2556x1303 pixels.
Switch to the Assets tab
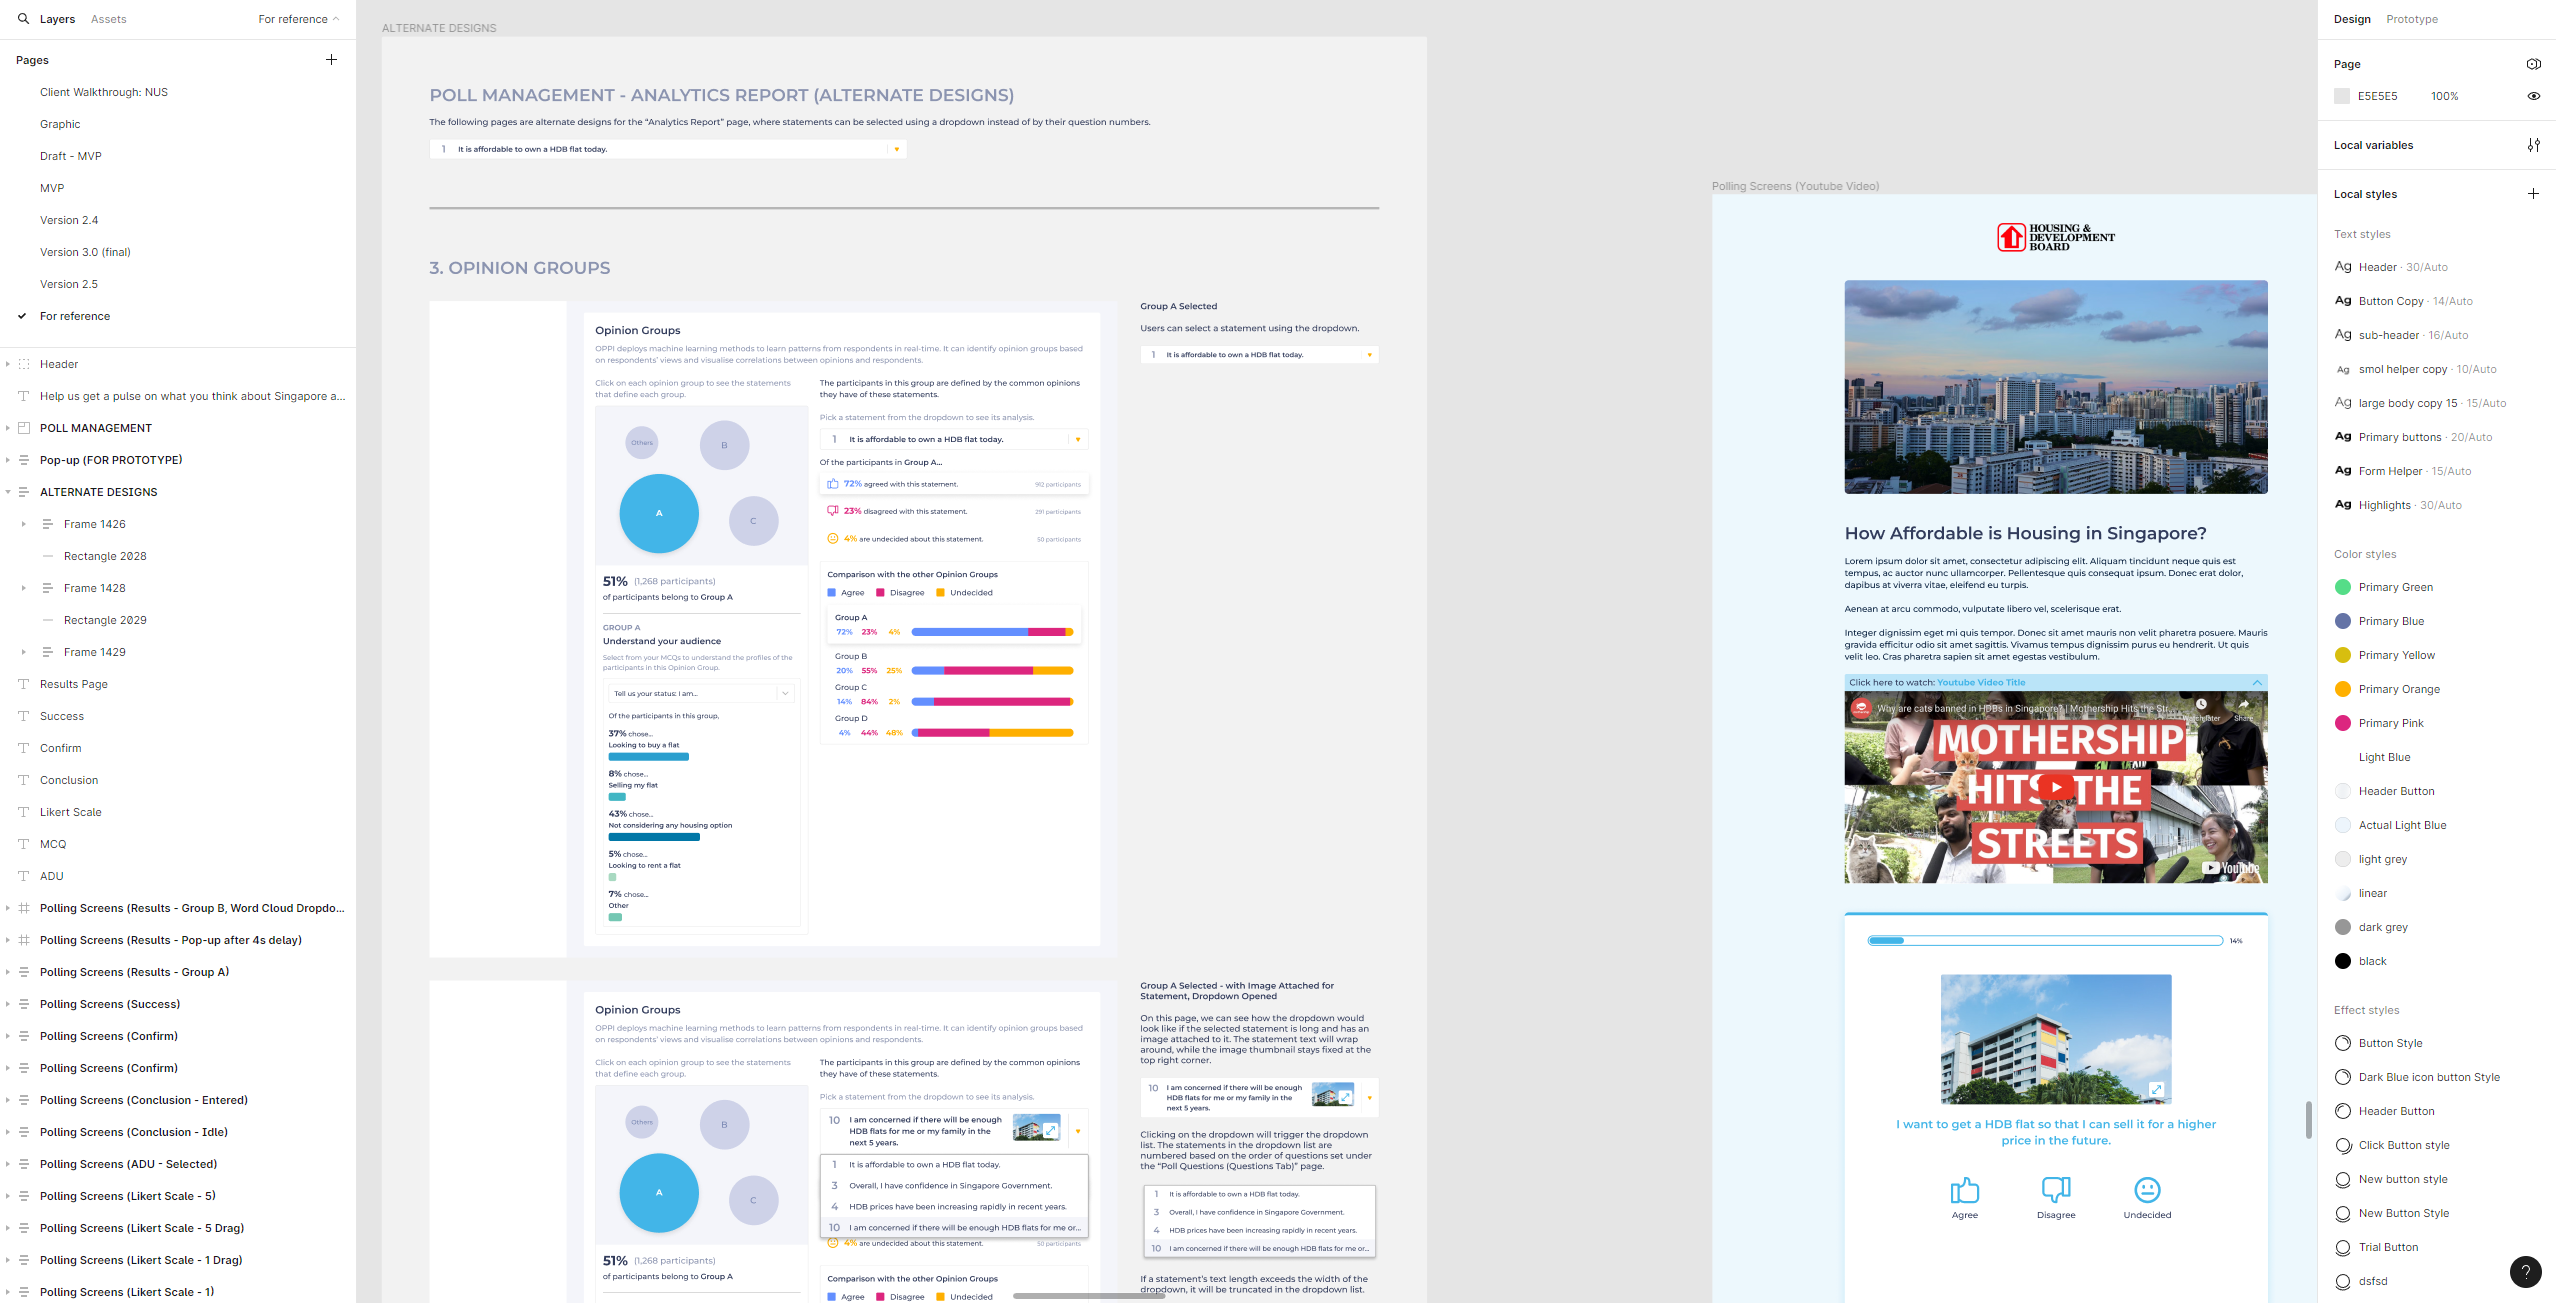click(x=108, y=19)
